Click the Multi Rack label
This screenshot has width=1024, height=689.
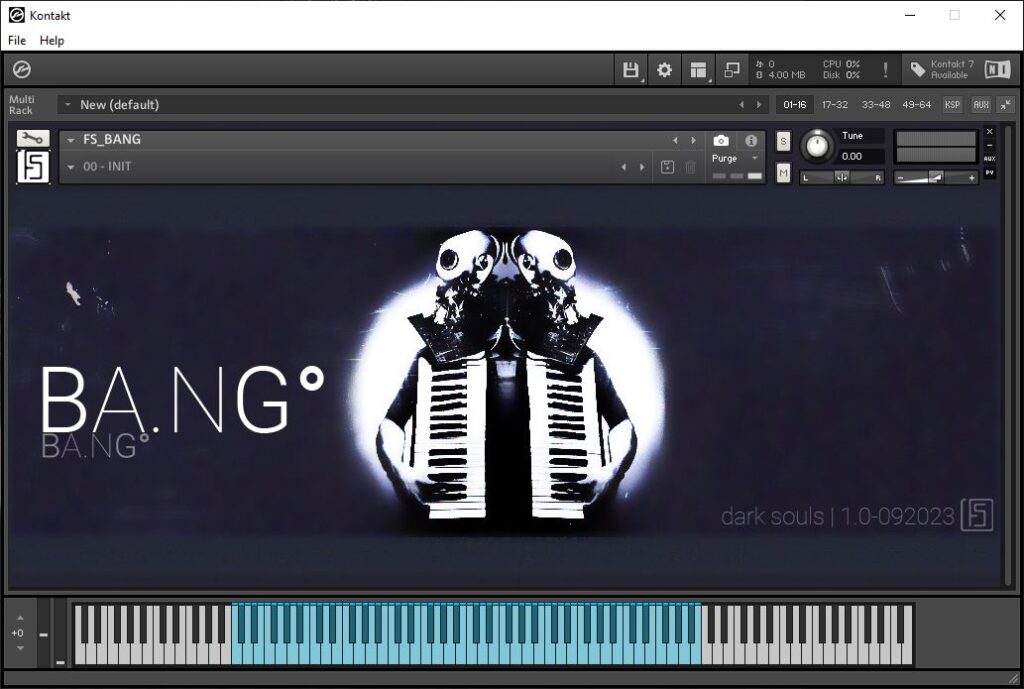[22, 104]
